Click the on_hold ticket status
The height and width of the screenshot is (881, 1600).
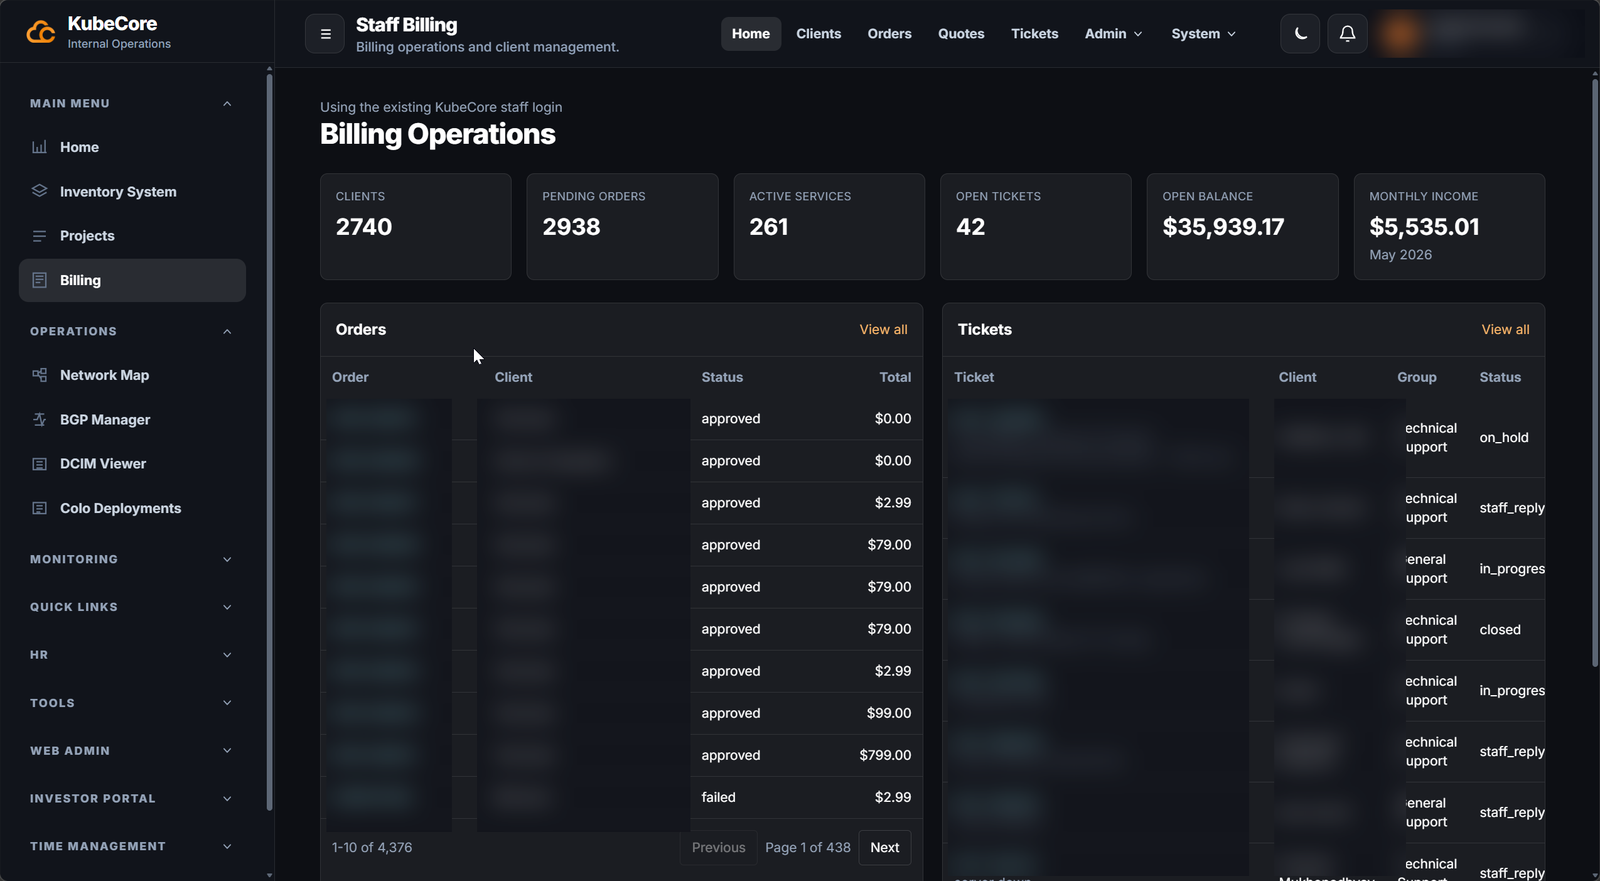click(1504, 438)
